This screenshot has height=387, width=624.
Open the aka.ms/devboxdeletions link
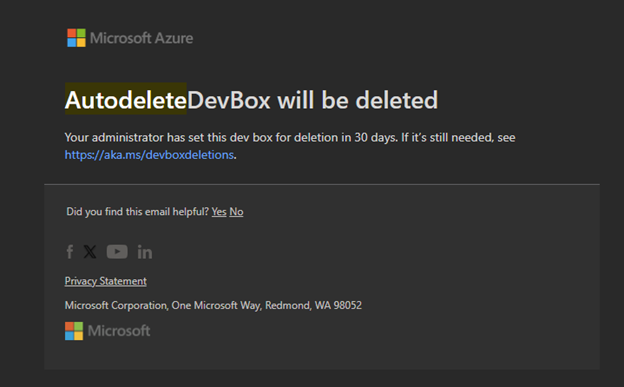[x=149, y=154]
